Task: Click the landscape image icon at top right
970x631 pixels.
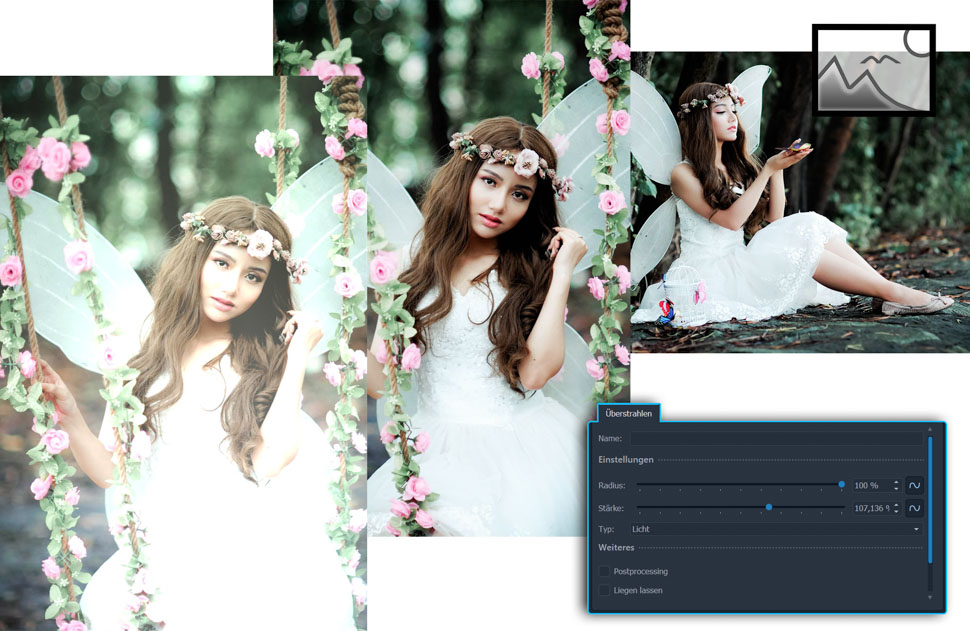Action: click(x=873, y=70)
